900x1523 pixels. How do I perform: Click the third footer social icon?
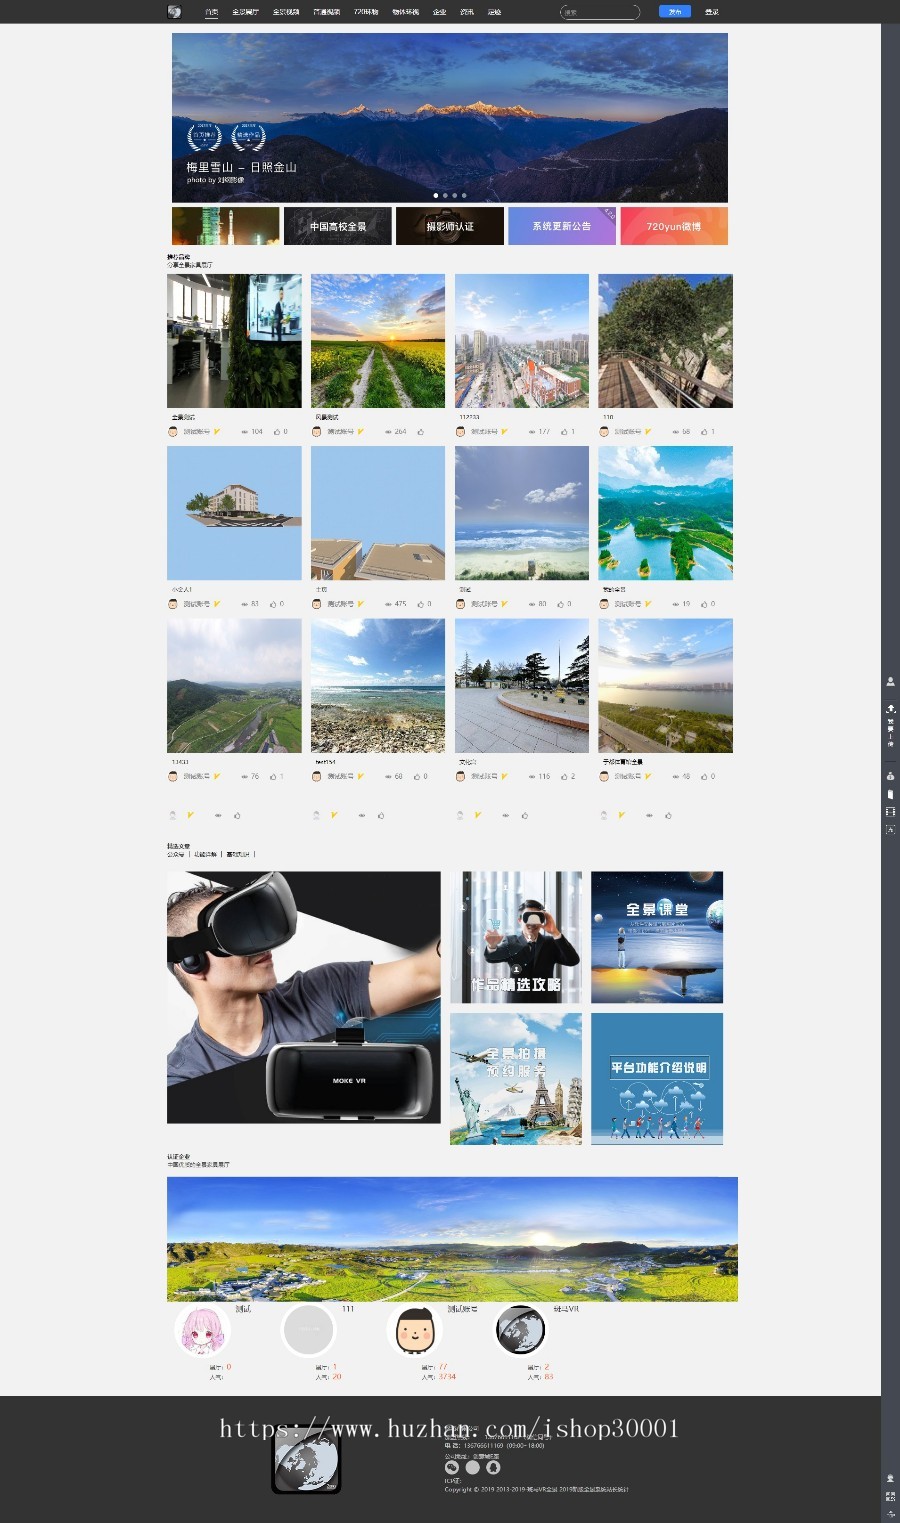coord(493,1468)
